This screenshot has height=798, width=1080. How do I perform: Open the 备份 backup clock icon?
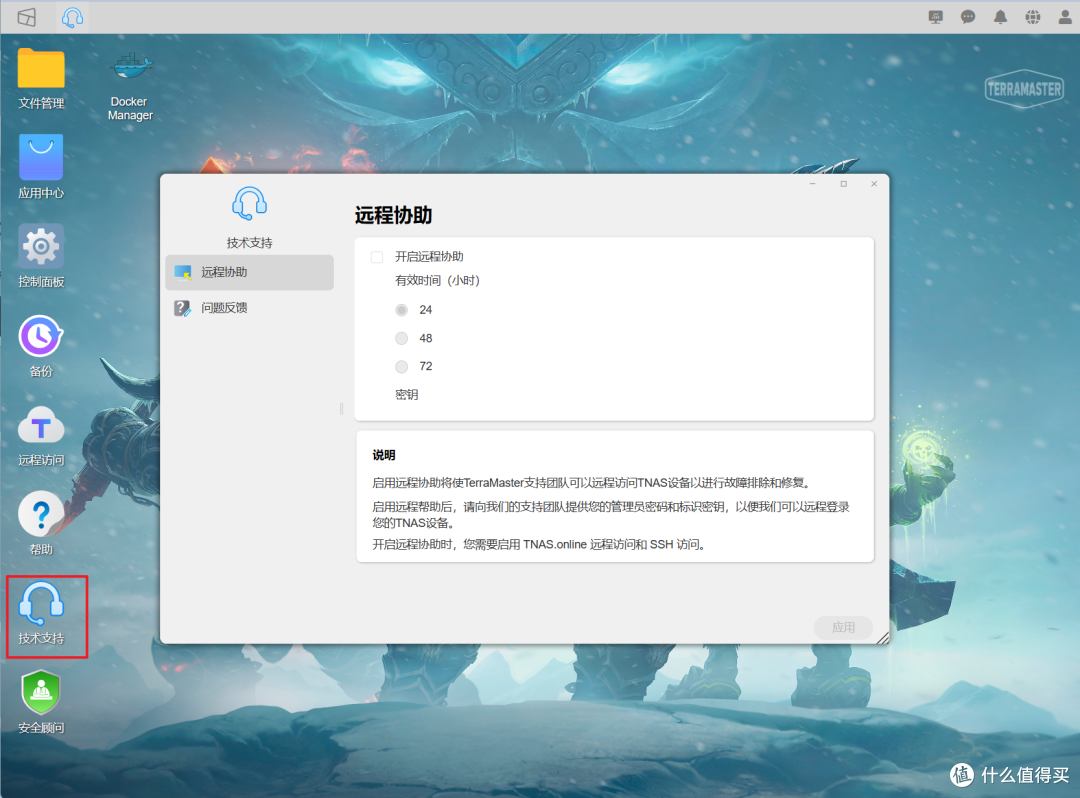click(x=41, y=346)
